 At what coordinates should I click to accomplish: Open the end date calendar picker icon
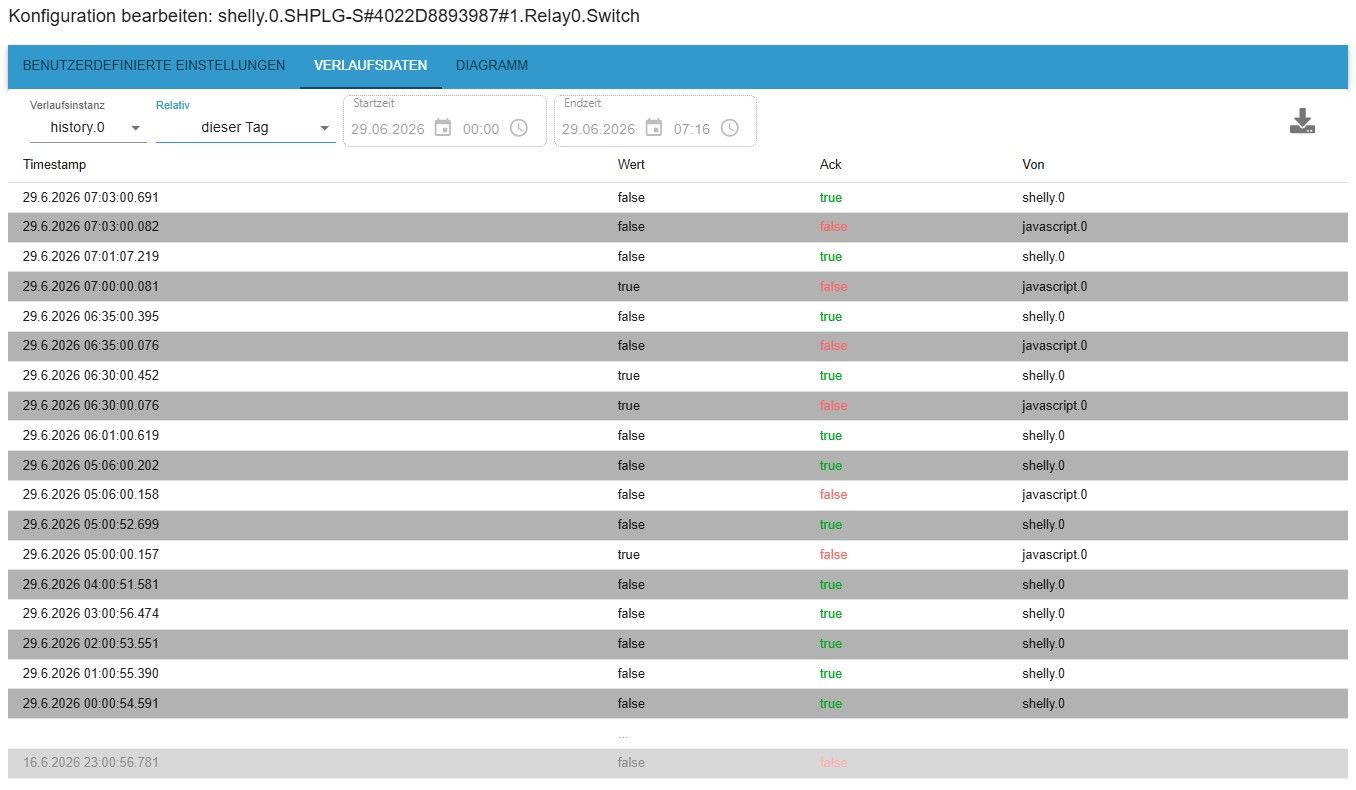654,128
